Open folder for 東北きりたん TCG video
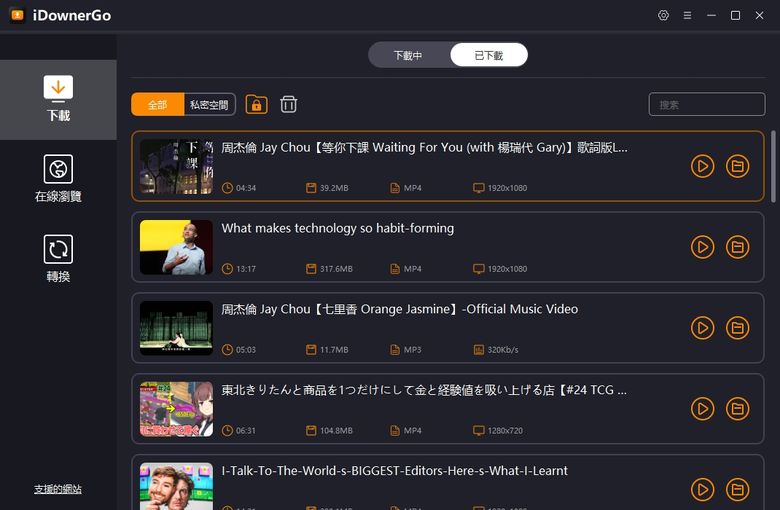The height and width of the screenshot is (510, 780). [737, 408]
